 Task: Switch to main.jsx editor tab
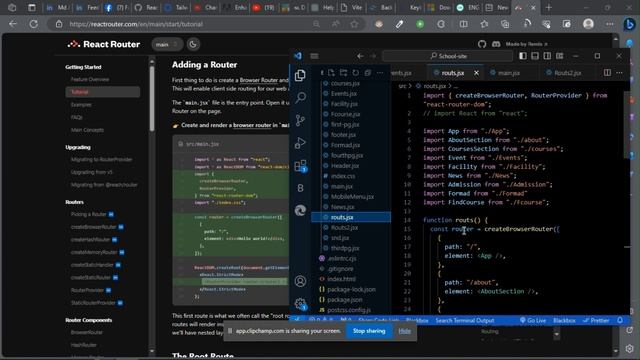pyautogui.click(x=508, y=73)
